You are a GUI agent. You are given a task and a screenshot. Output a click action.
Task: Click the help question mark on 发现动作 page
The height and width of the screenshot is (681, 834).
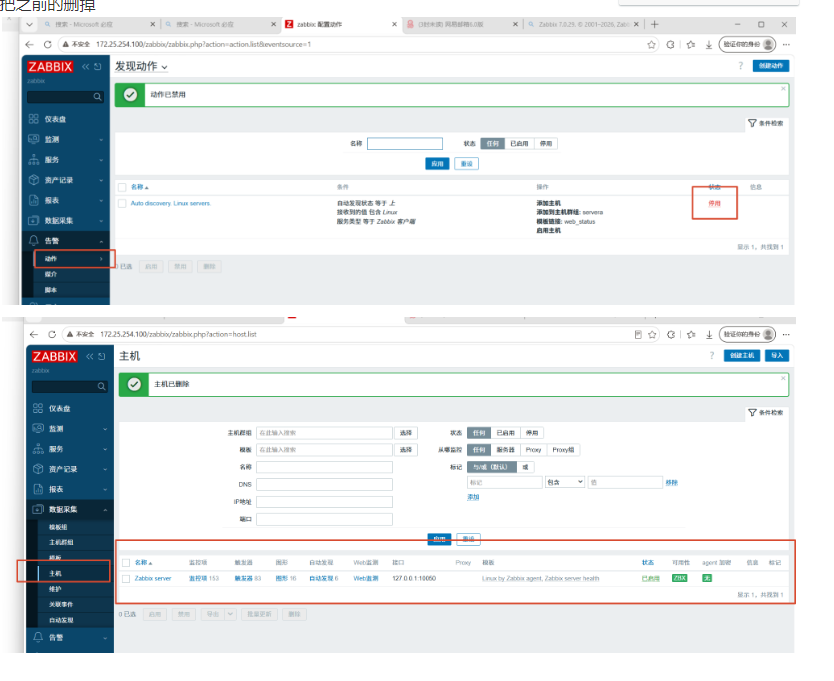pos(740,66)
